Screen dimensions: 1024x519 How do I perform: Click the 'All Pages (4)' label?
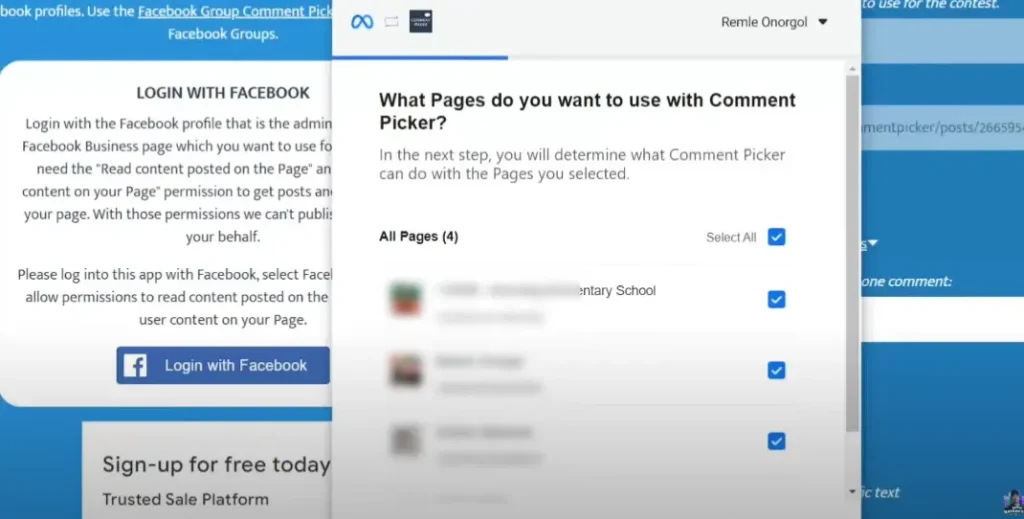(419, 236)
